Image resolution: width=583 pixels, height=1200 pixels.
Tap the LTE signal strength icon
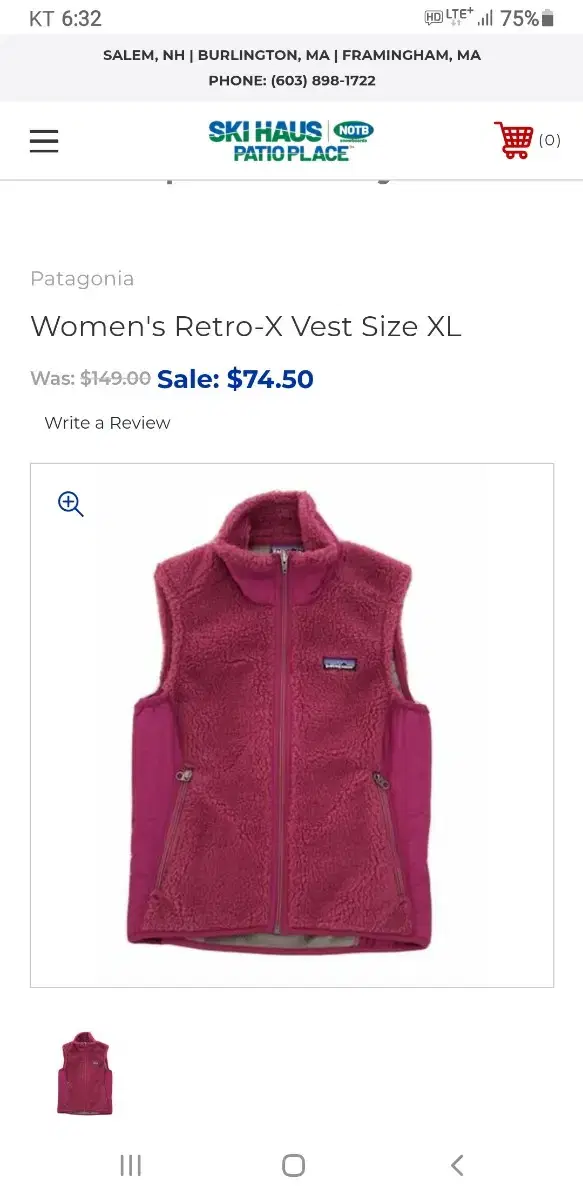pyautogui.click(x=486, y=18)
